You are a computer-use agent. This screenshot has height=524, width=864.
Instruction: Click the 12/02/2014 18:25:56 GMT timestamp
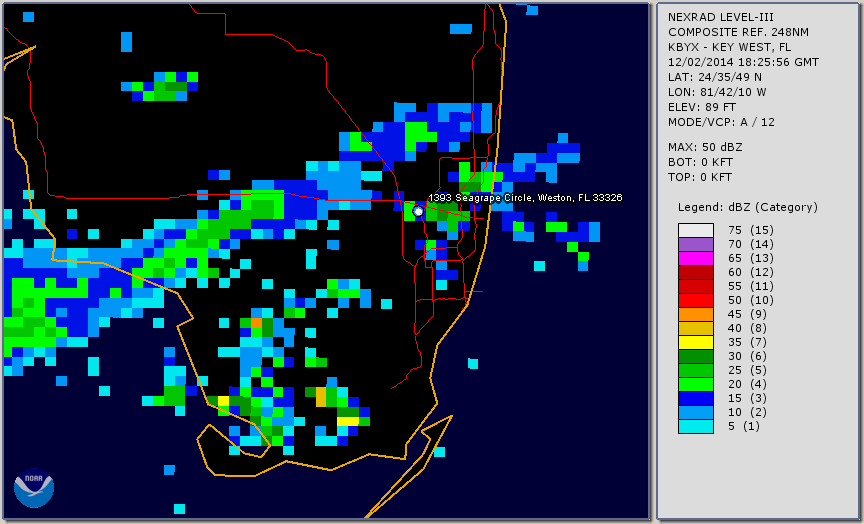(743, 62)
